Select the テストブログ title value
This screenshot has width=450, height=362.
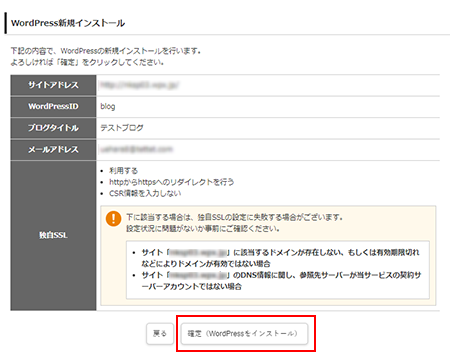(122, 128)
